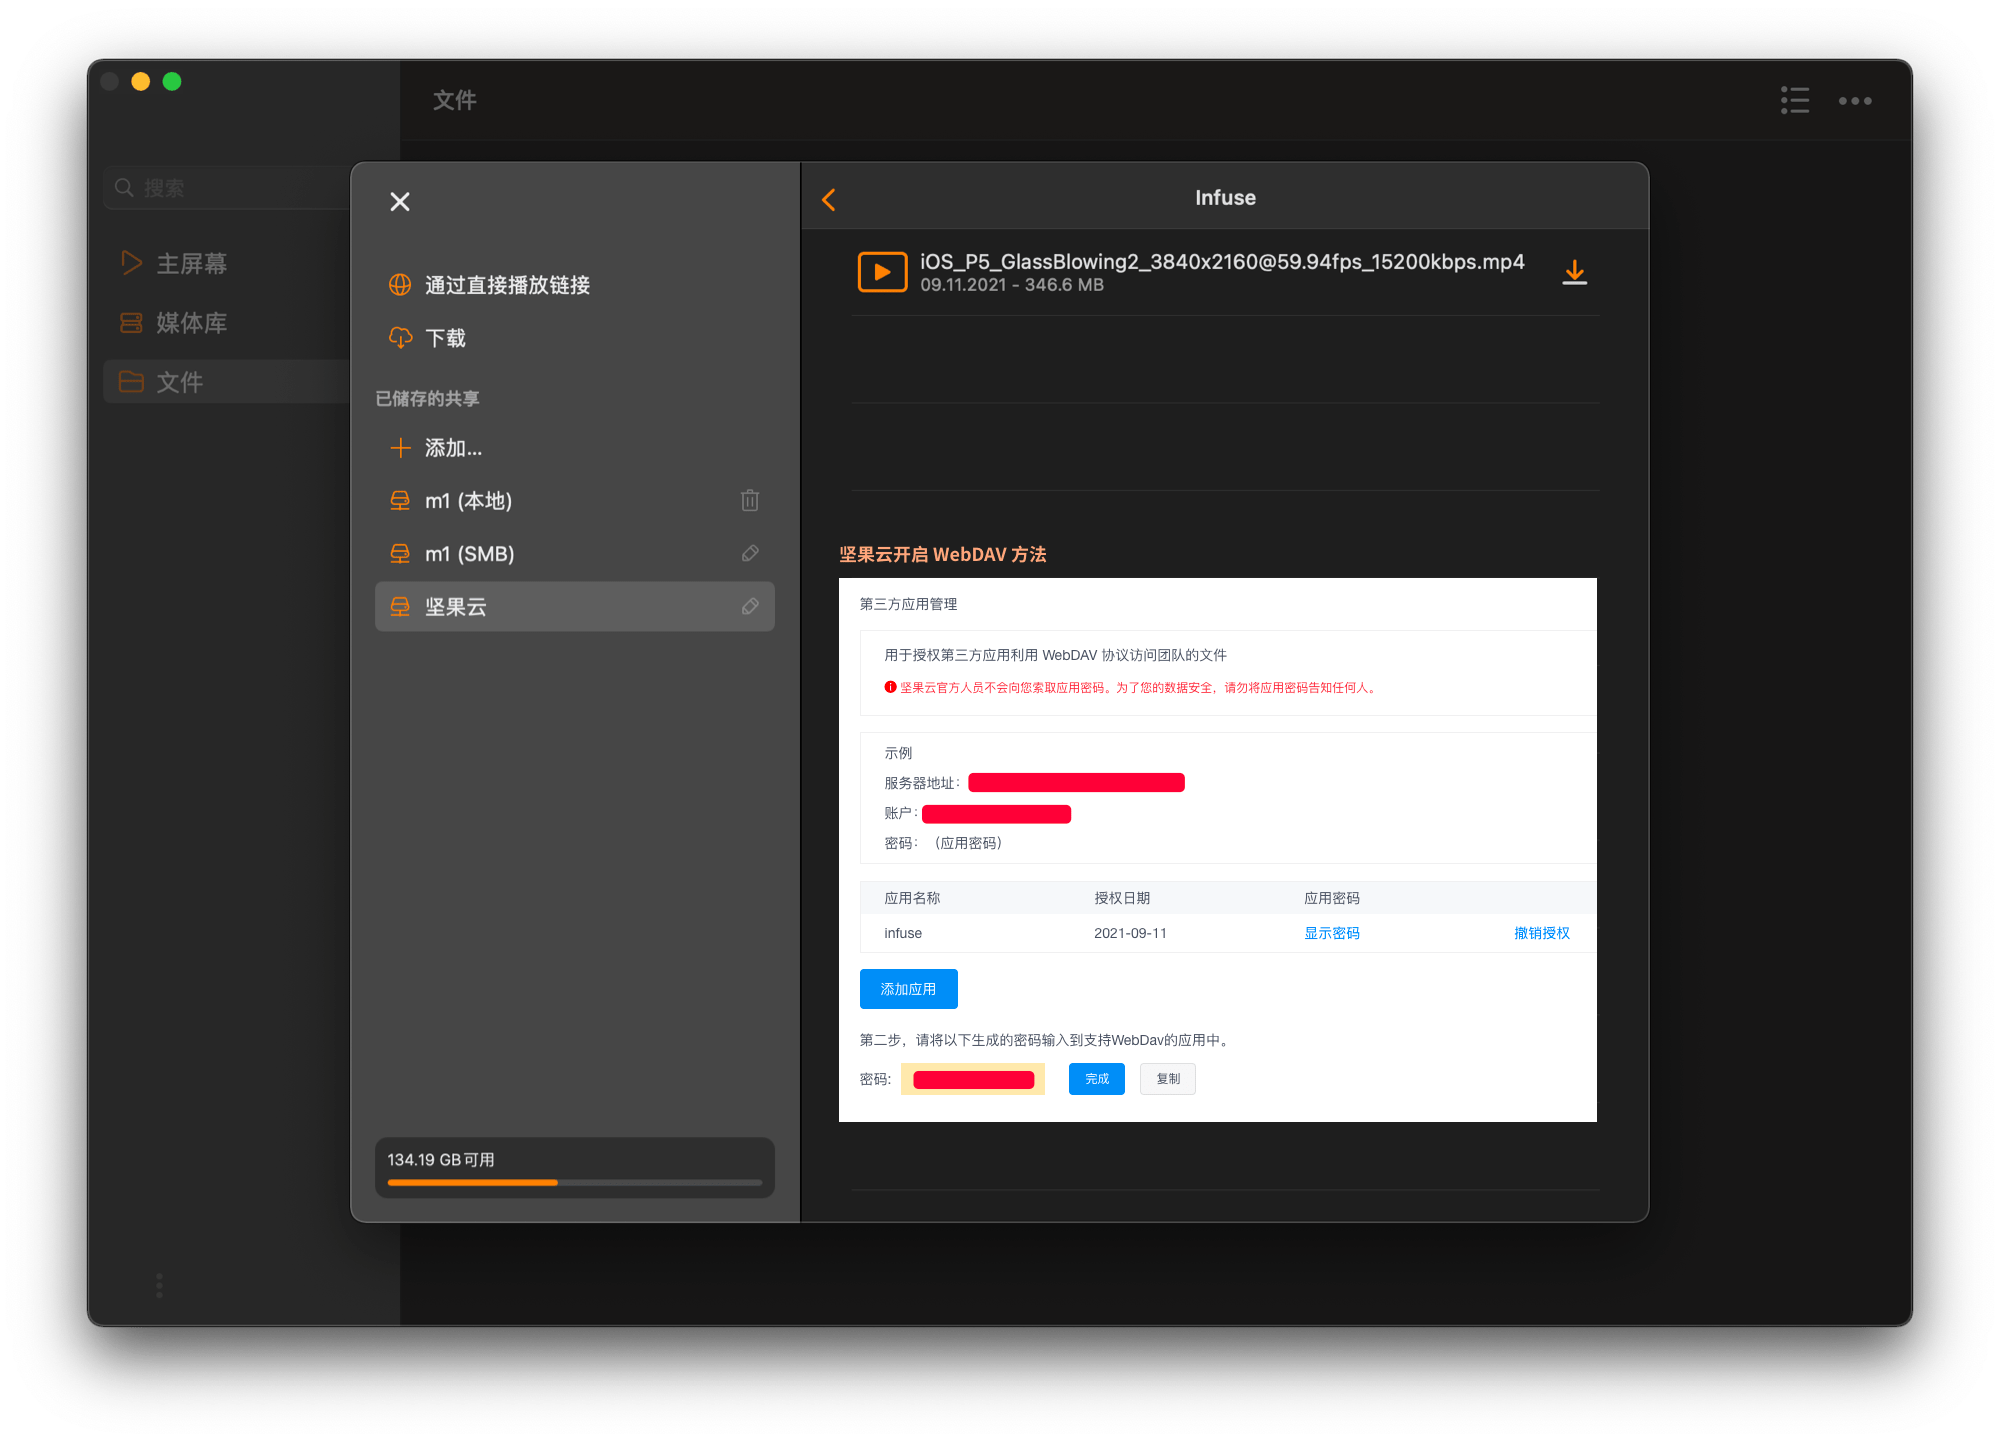Focus the 搜索 search field
This screenshot has width=2000, height=1443.
tap(225, 188)
